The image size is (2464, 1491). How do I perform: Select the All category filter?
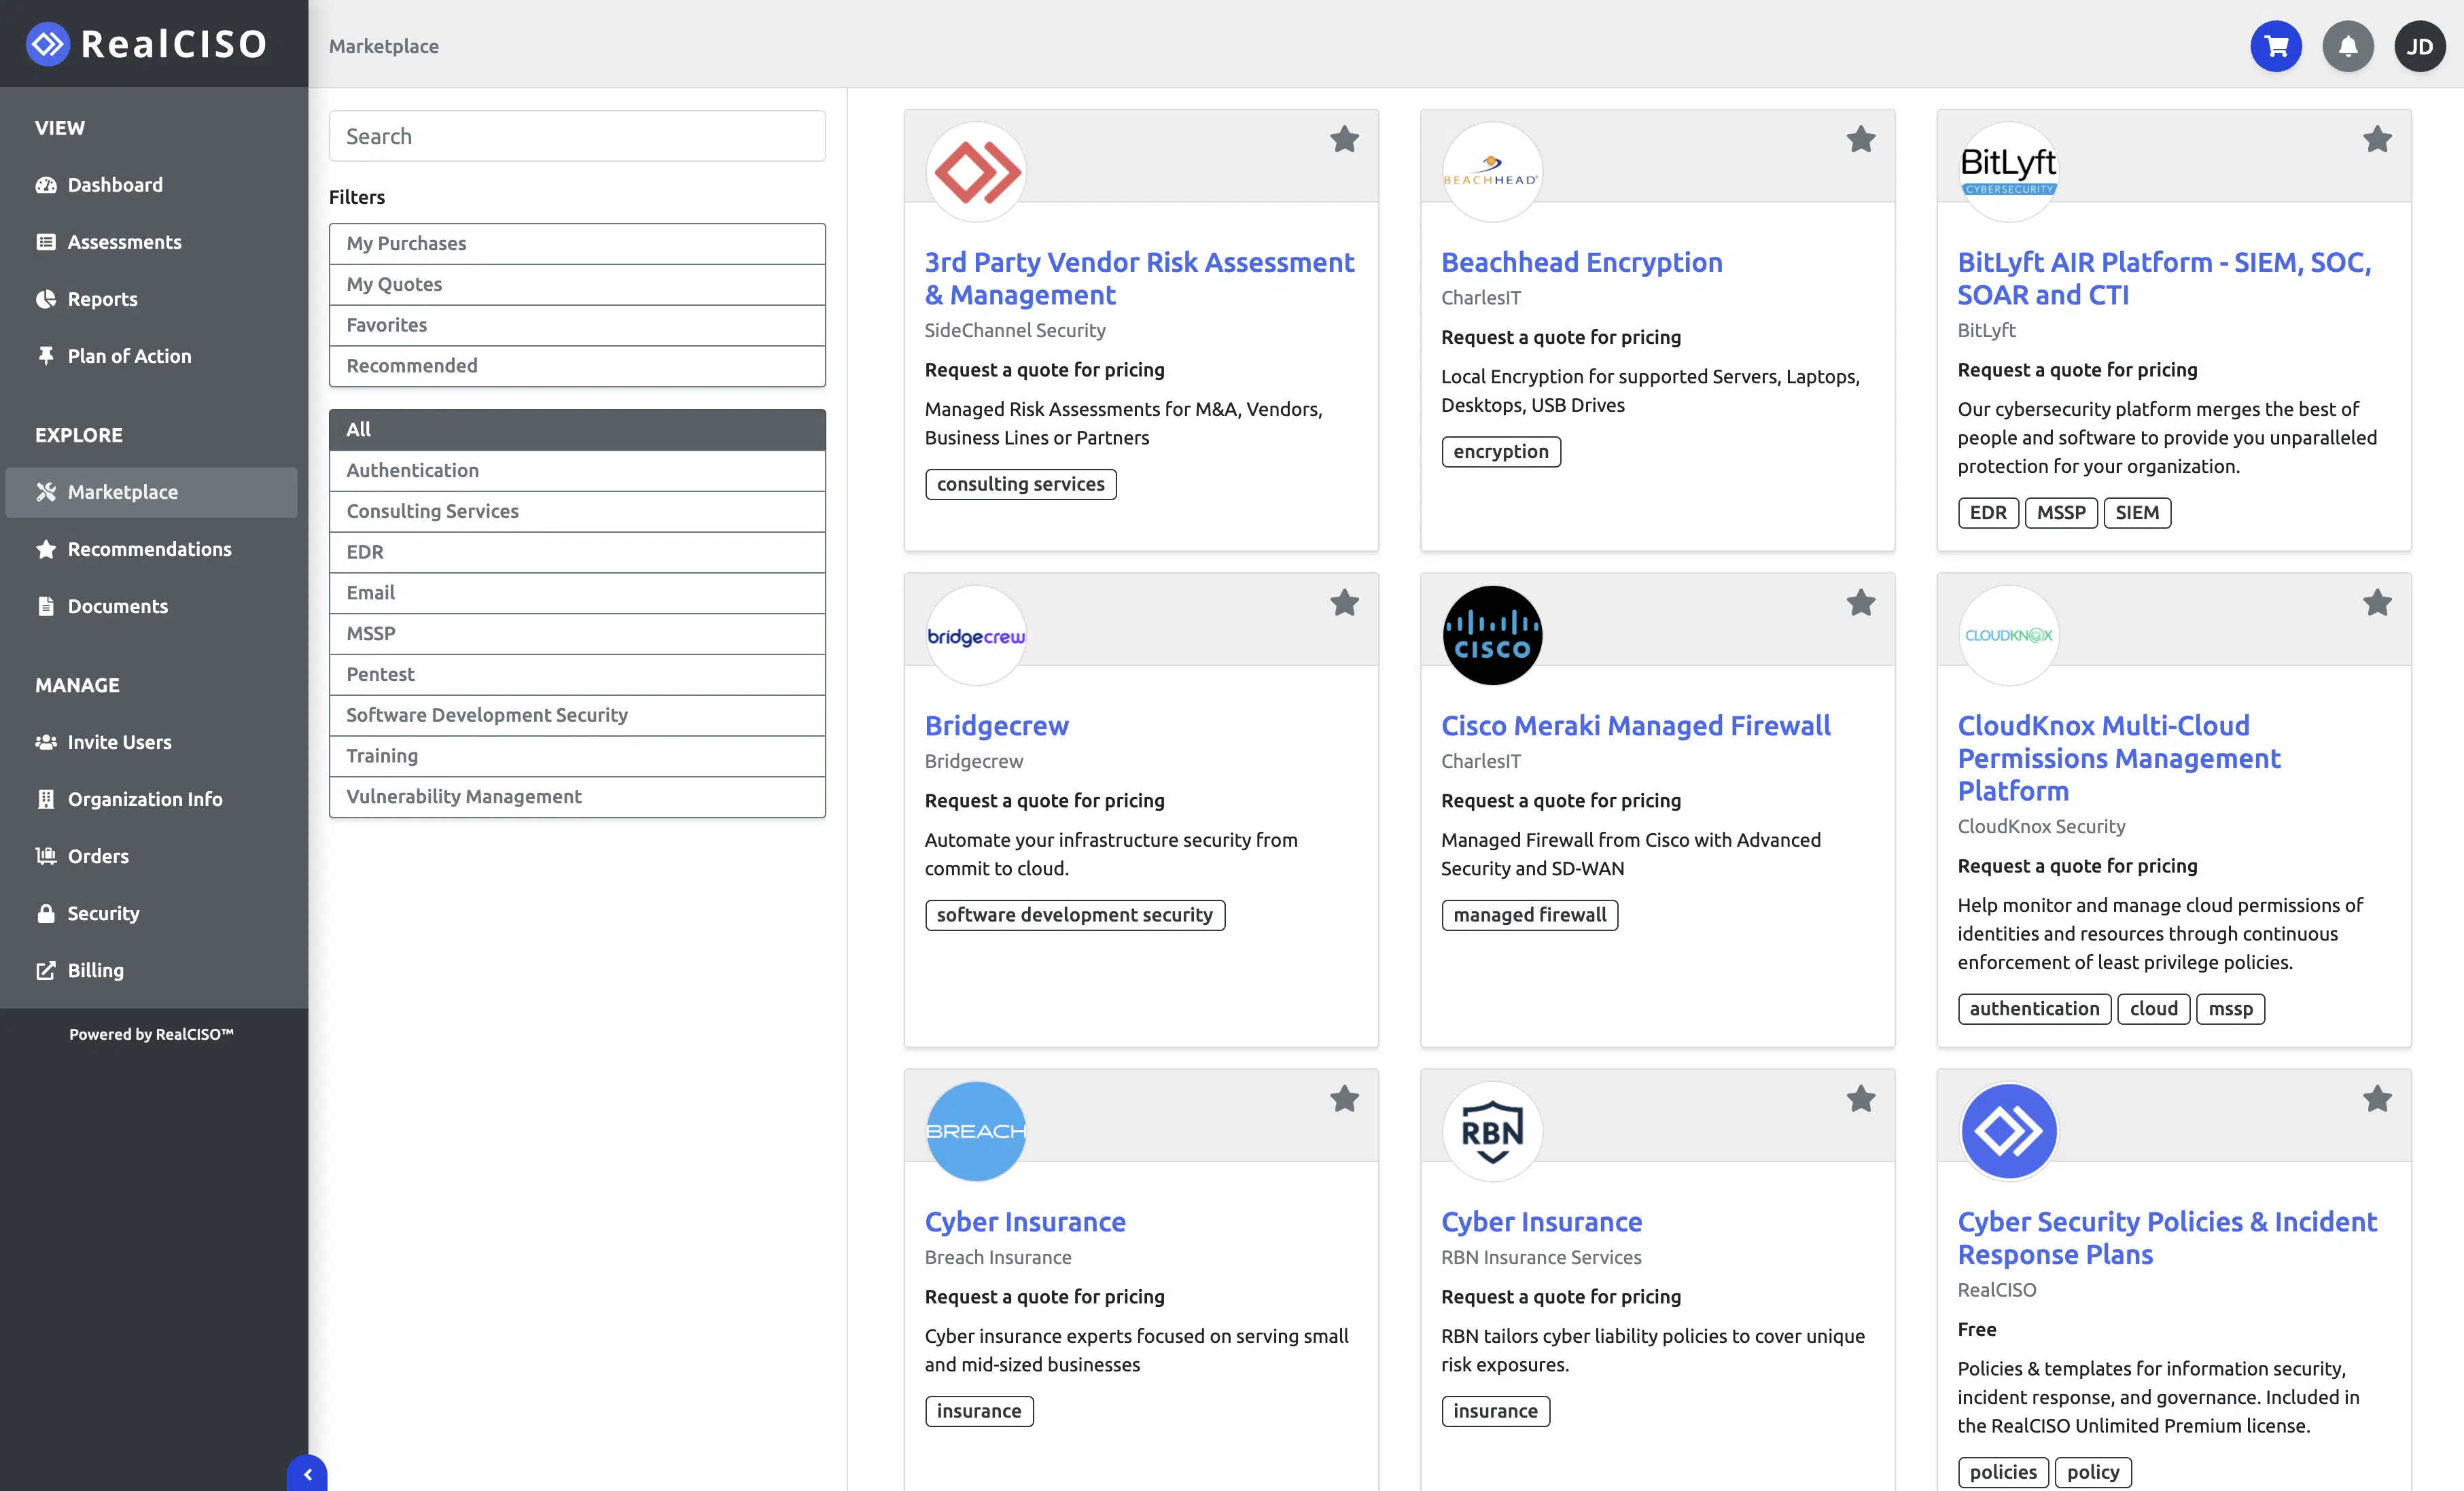click(577, 430)
